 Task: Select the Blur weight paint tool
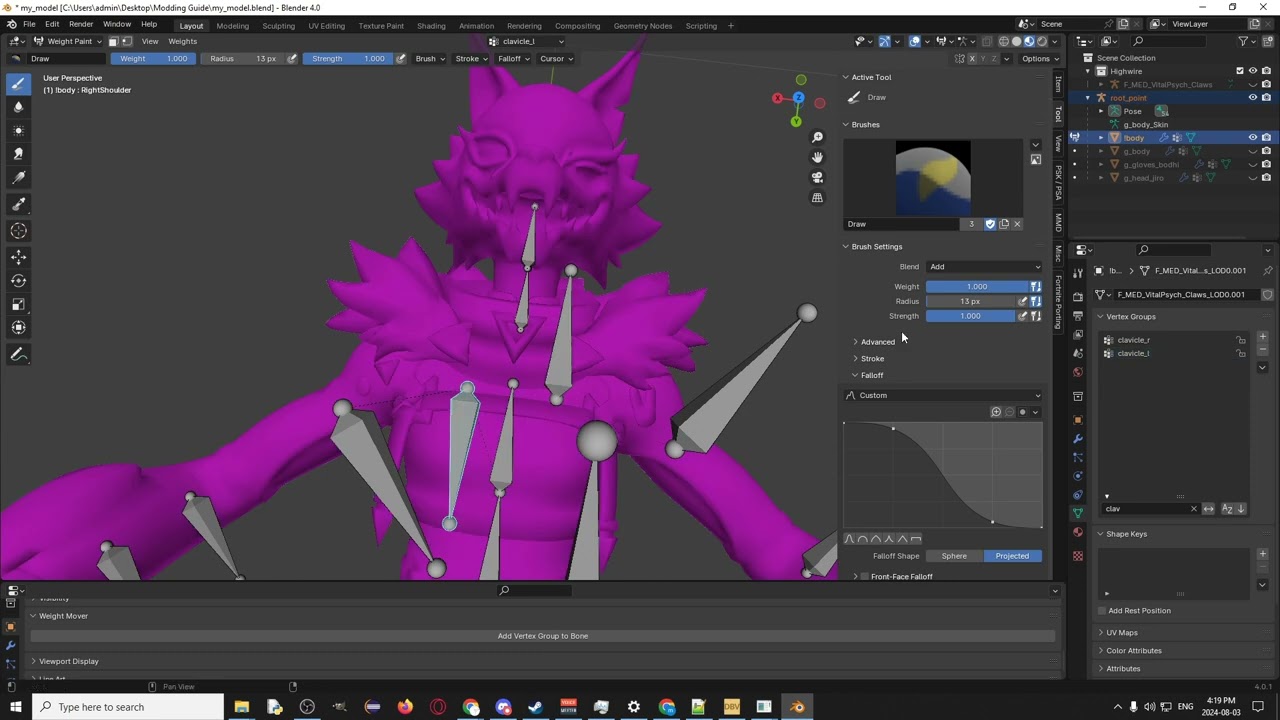[18, 107]
